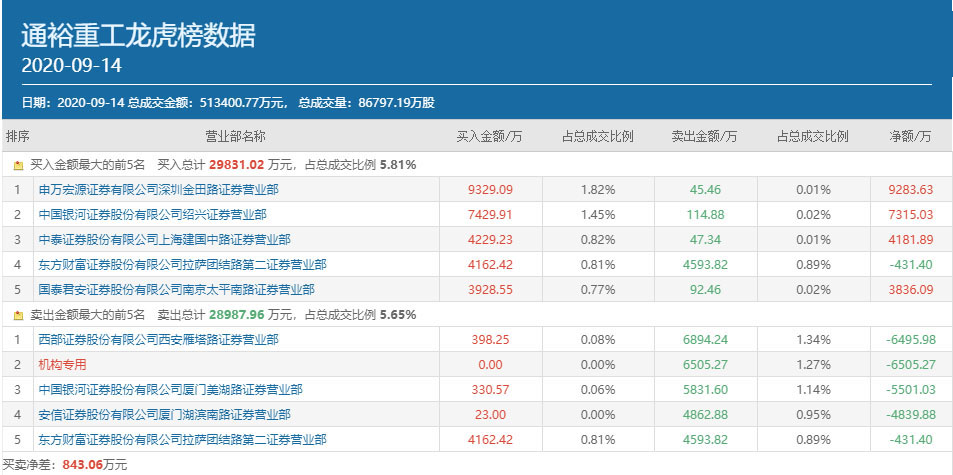Image resolution: width=953 pixels, height=475 pixels.
Task: Select sell amount 5831.60
Action: click(x=705, y=389)
